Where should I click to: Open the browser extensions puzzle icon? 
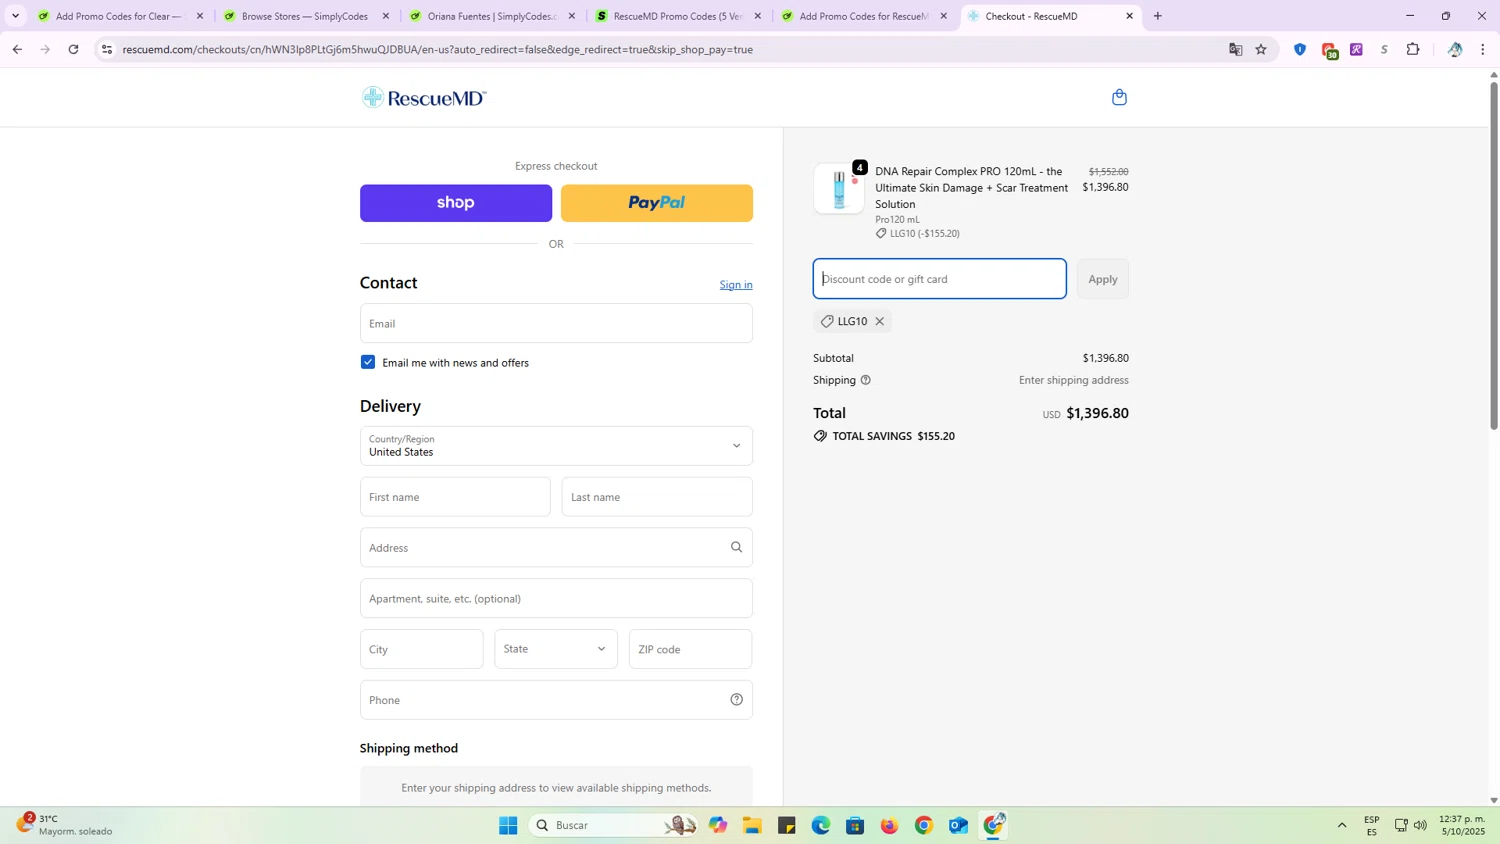(x=1413, y=49)
